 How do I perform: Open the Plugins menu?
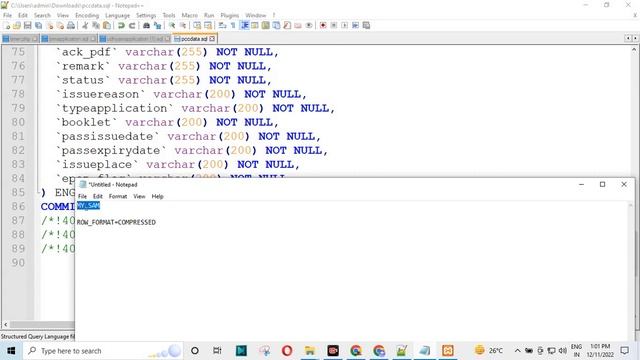point(229,15)
